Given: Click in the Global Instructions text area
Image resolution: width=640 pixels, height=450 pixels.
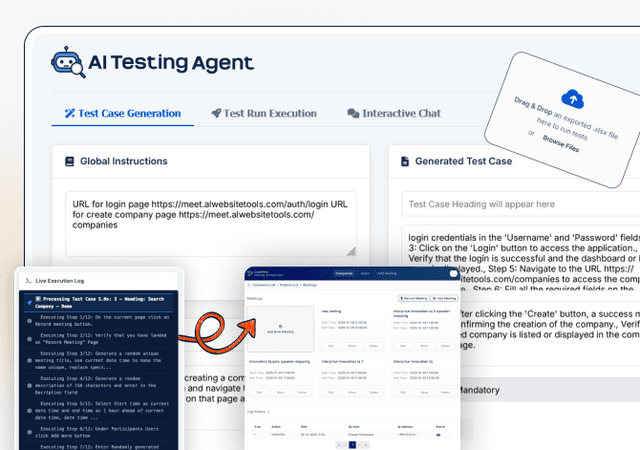Looking at the screenshot, I should [211, 224].
